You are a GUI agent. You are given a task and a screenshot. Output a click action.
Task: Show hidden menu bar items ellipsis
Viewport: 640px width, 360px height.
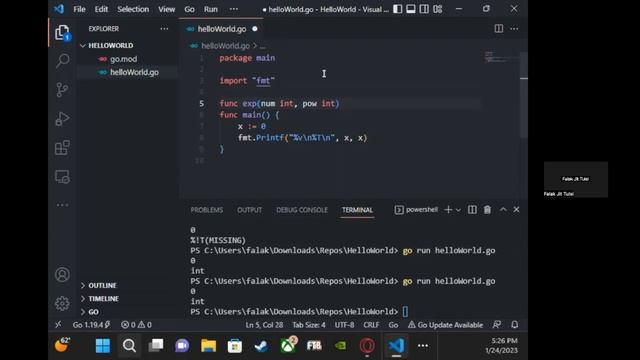point(233,9)
